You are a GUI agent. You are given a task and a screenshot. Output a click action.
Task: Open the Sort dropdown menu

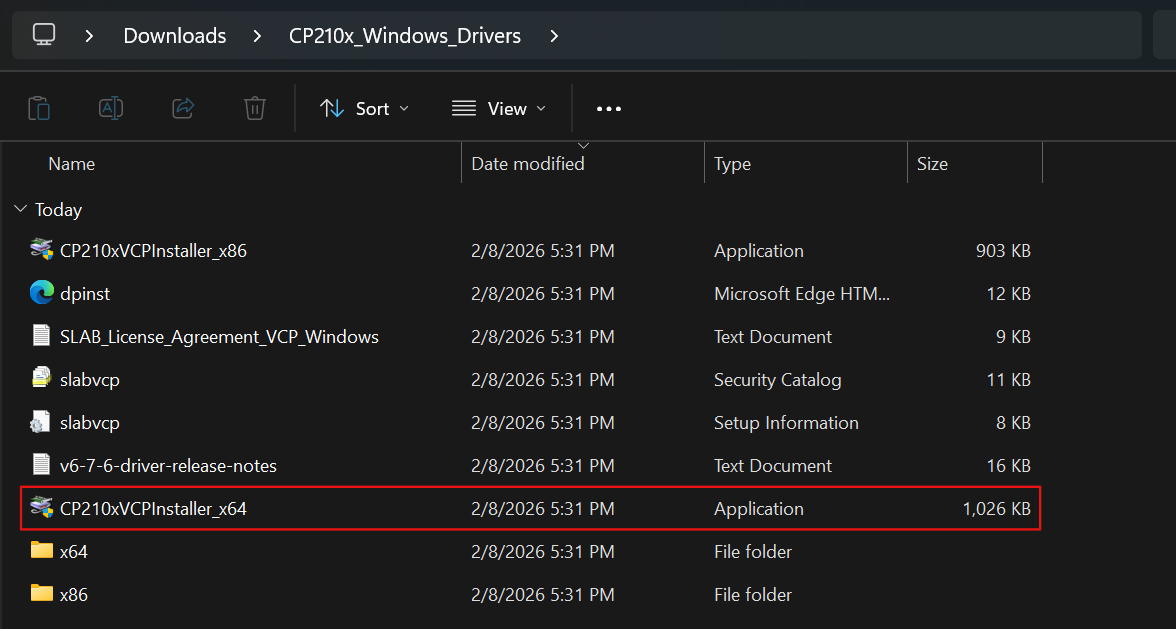tap(364, 108)
